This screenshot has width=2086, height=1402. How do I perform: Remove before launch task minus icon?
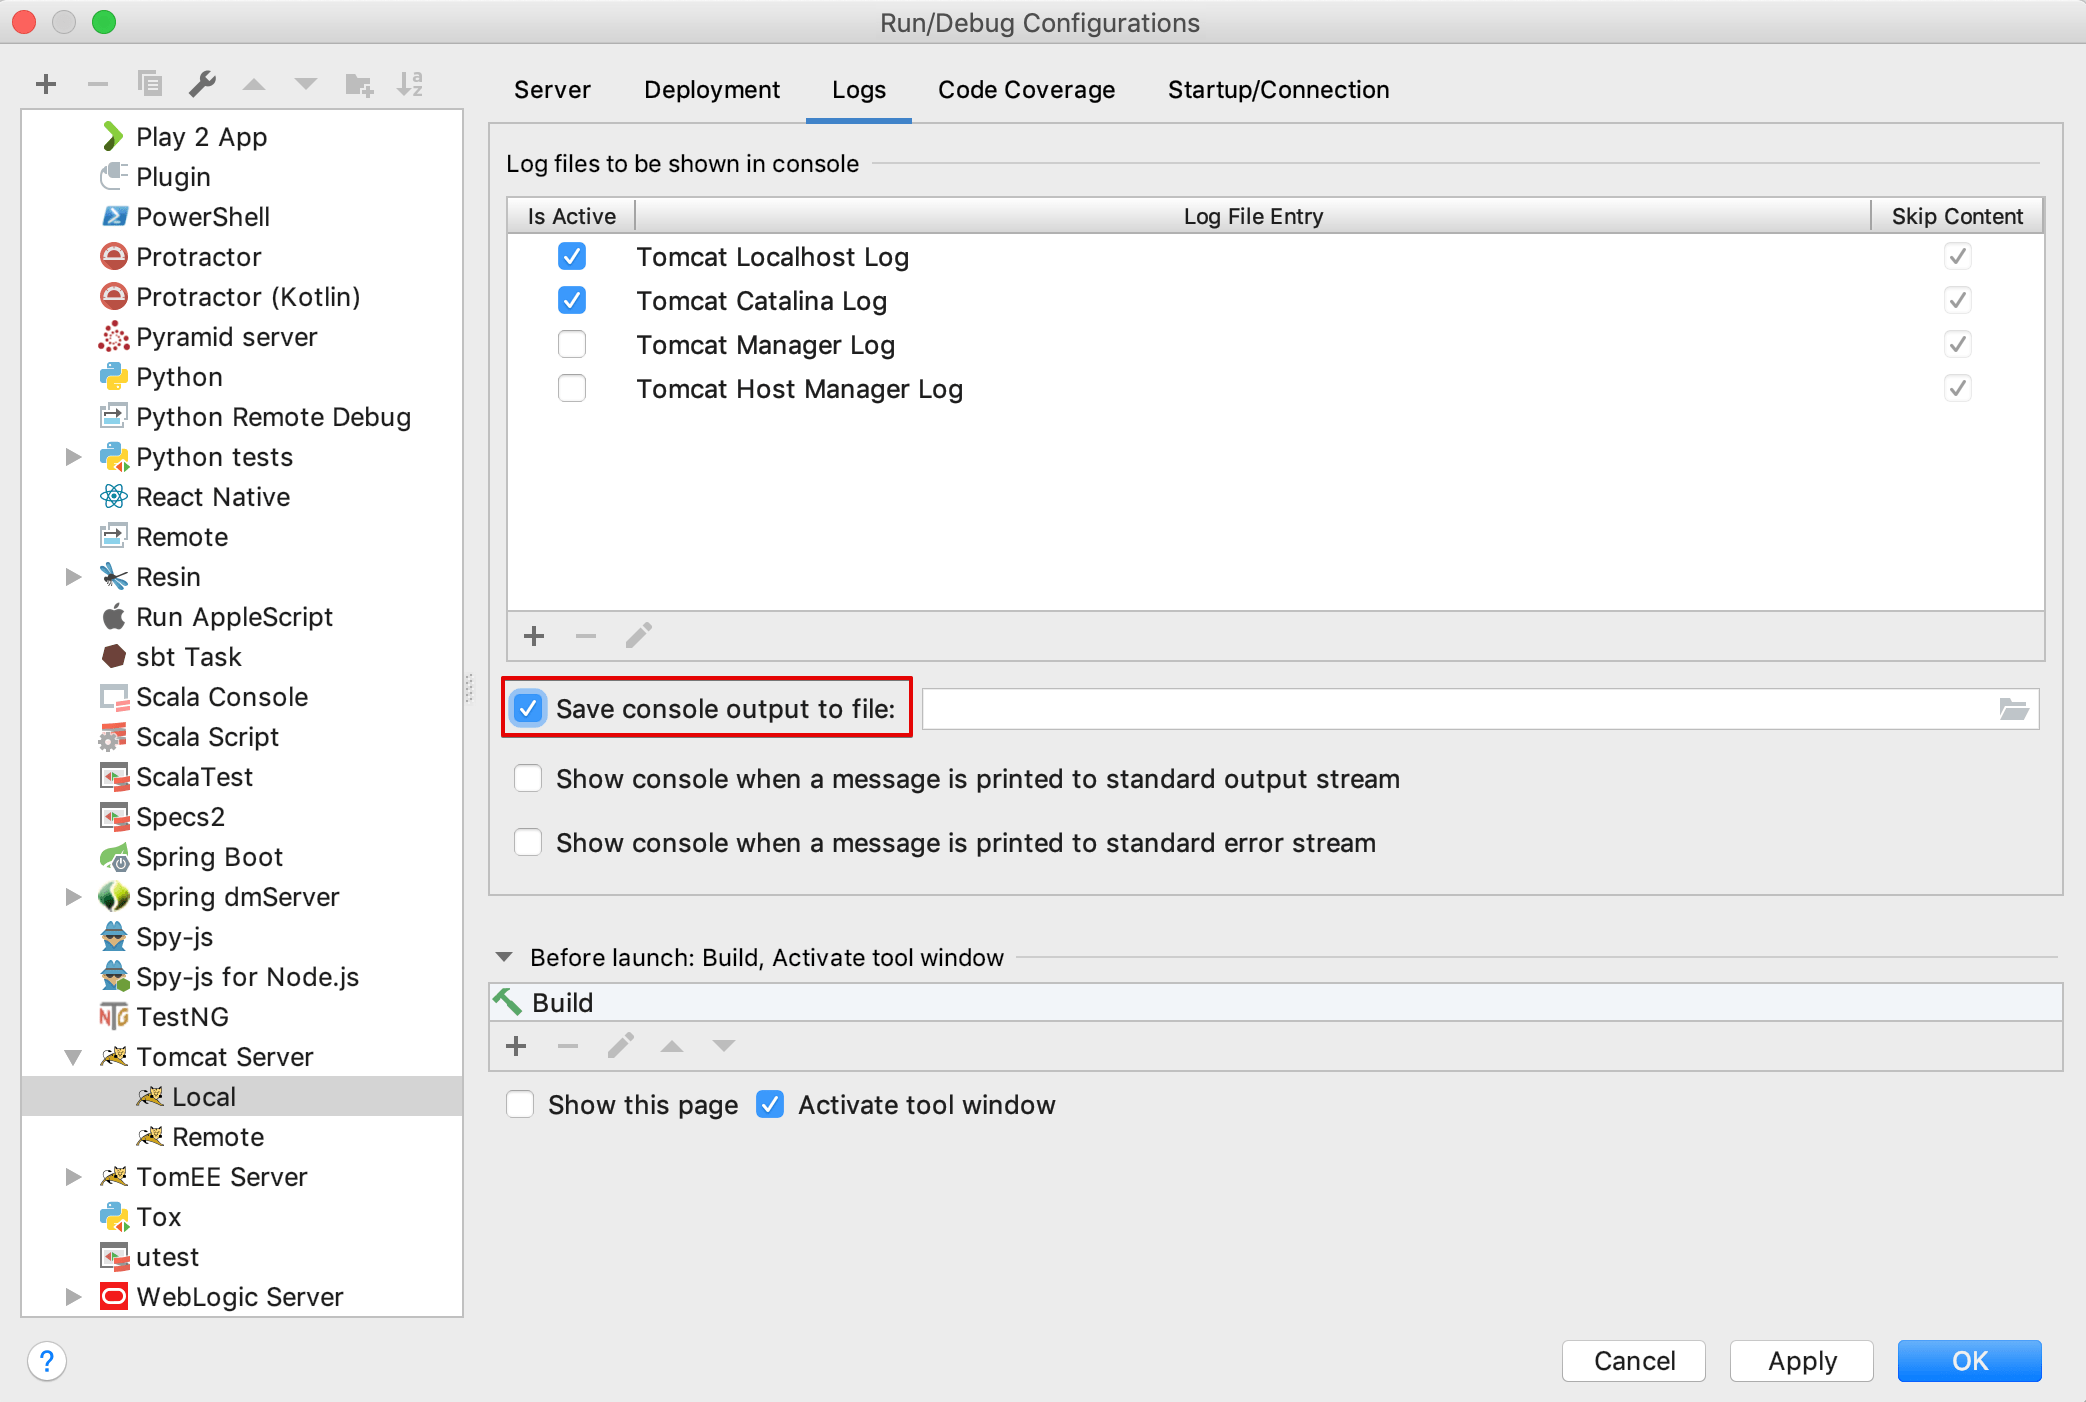pyautogui.click(x=568, y=1046)
